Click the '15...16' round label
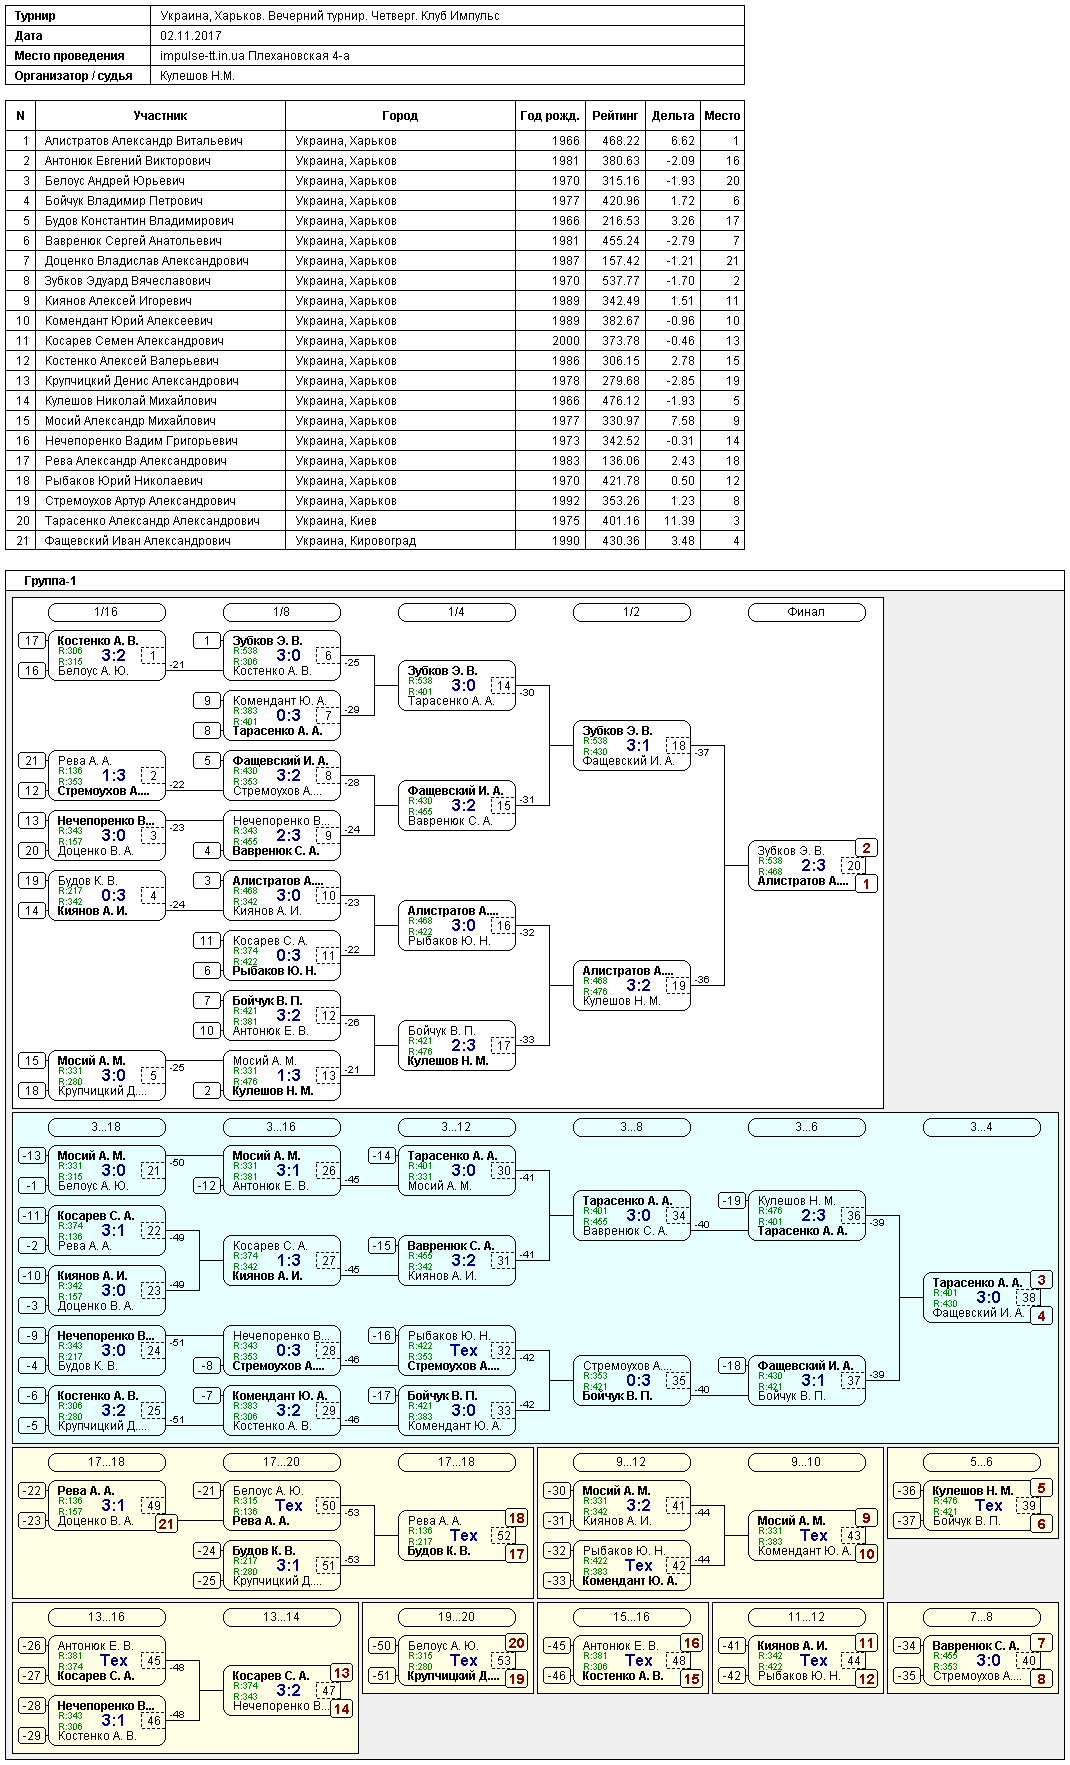 pos(631,1617)
